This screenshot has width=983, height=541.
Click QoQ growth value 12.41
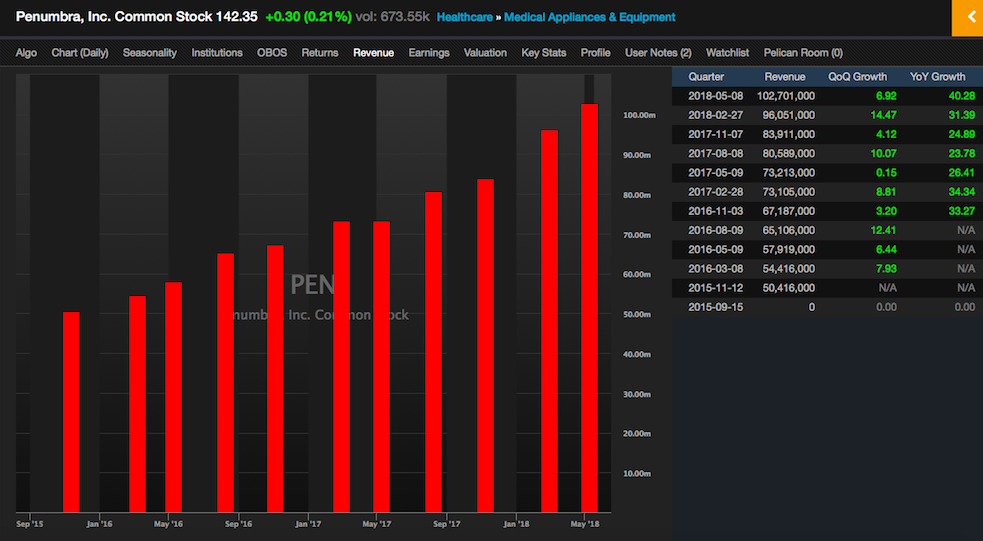883,230
